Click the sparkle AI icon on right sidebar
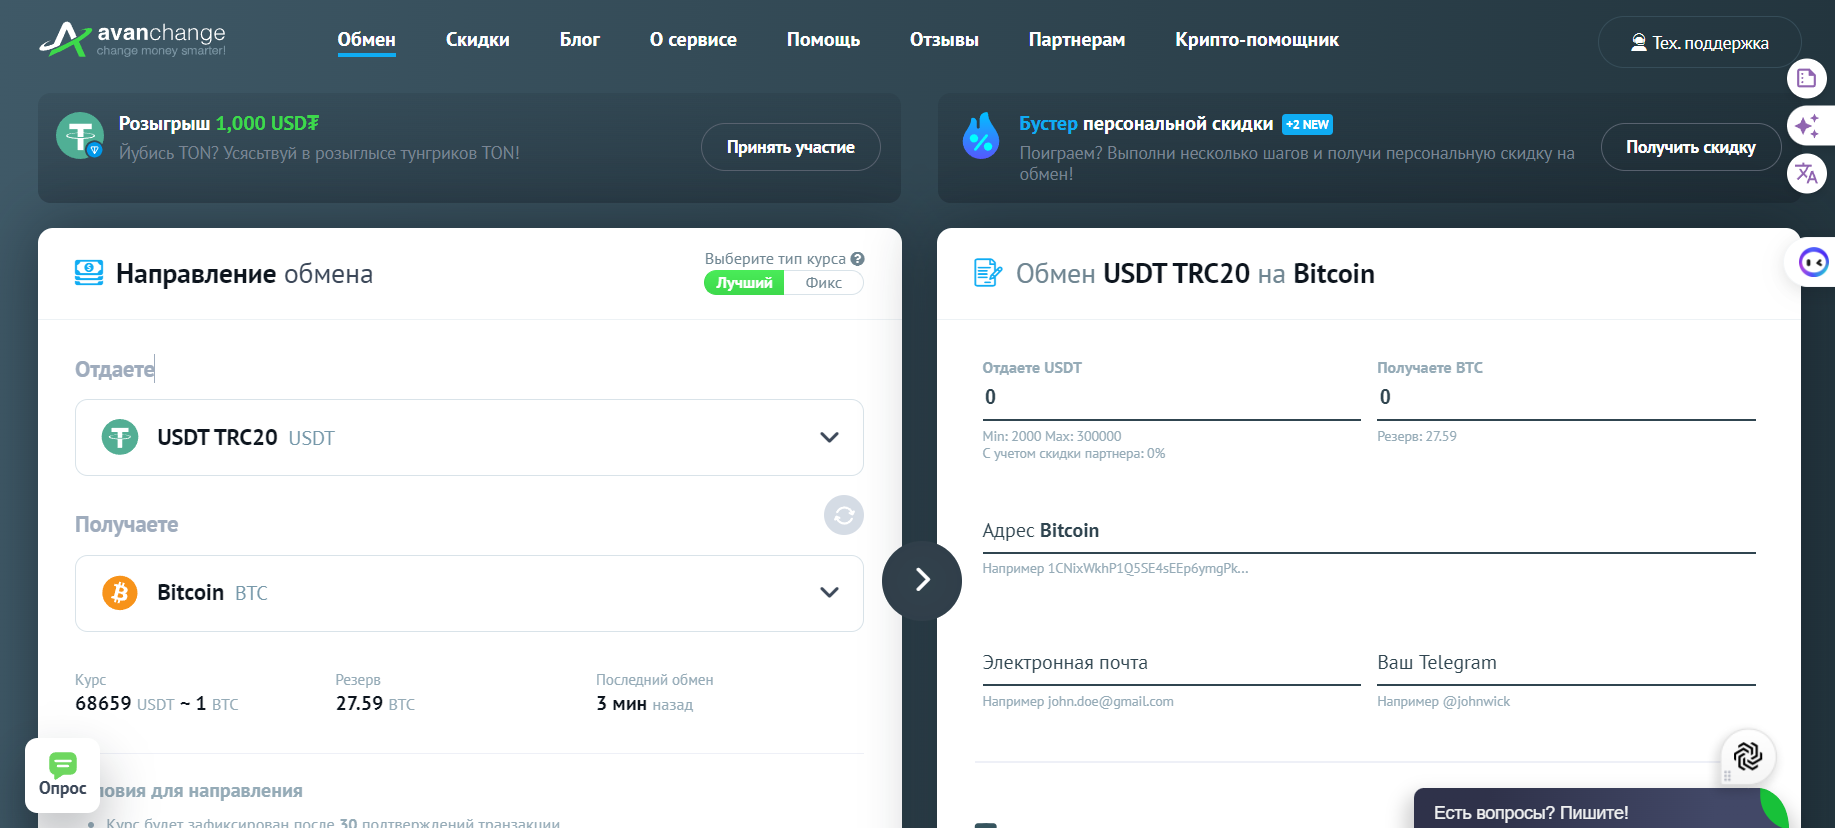Viewport: 1835px width, 828px height. point(1806,126)
